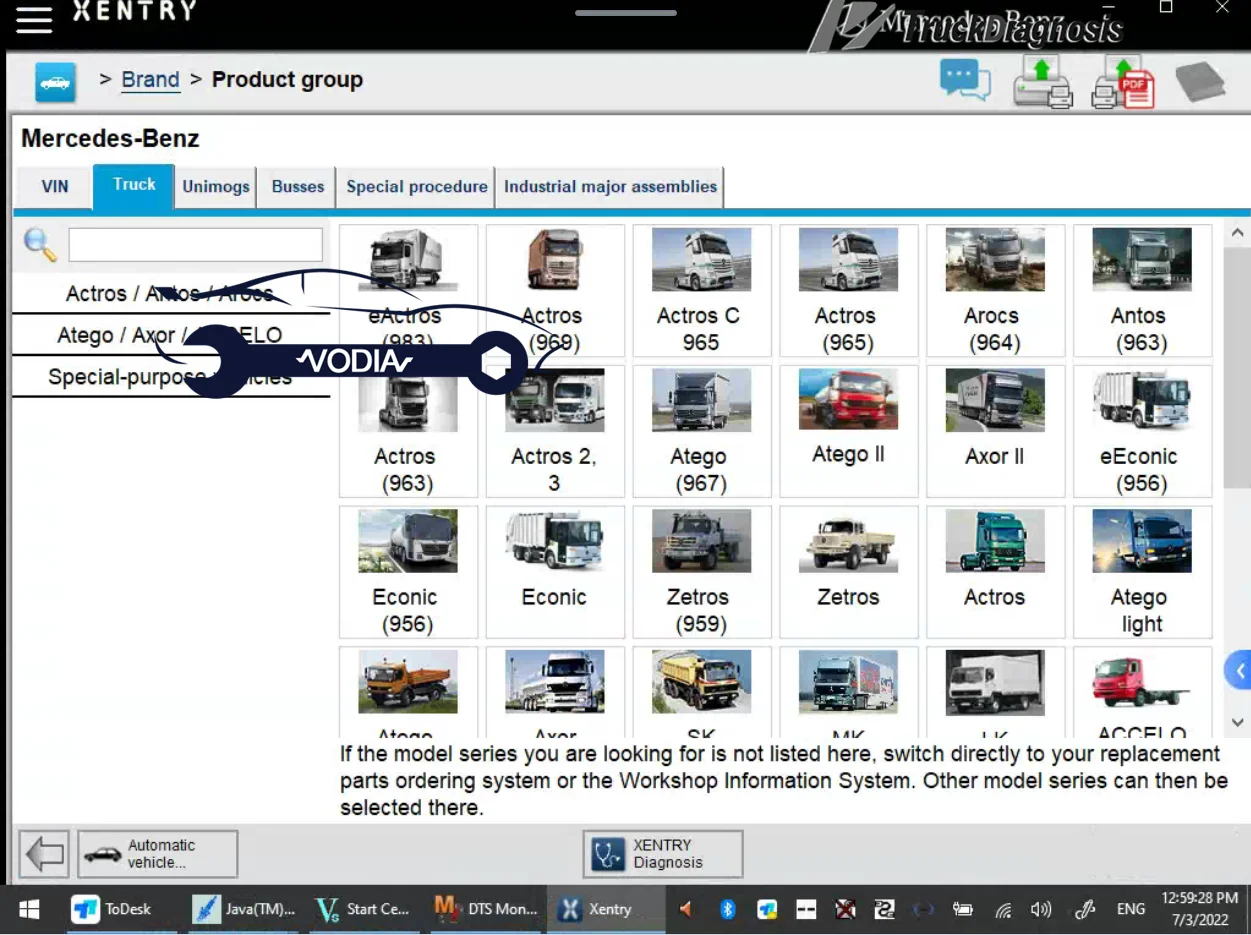1251x935 pixels.
Task: Select the Atego II tile
Action: coord(848,431)
